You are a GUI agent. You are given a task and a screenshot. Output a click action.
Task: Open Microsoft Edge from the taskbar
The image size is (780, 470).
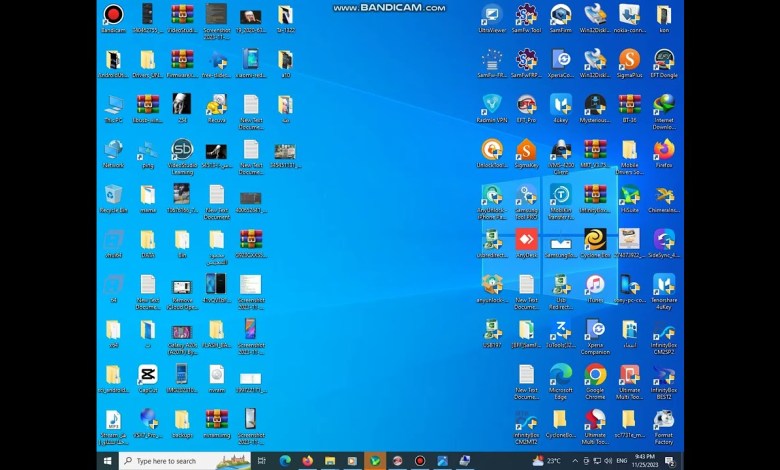(x=285, y=461)
